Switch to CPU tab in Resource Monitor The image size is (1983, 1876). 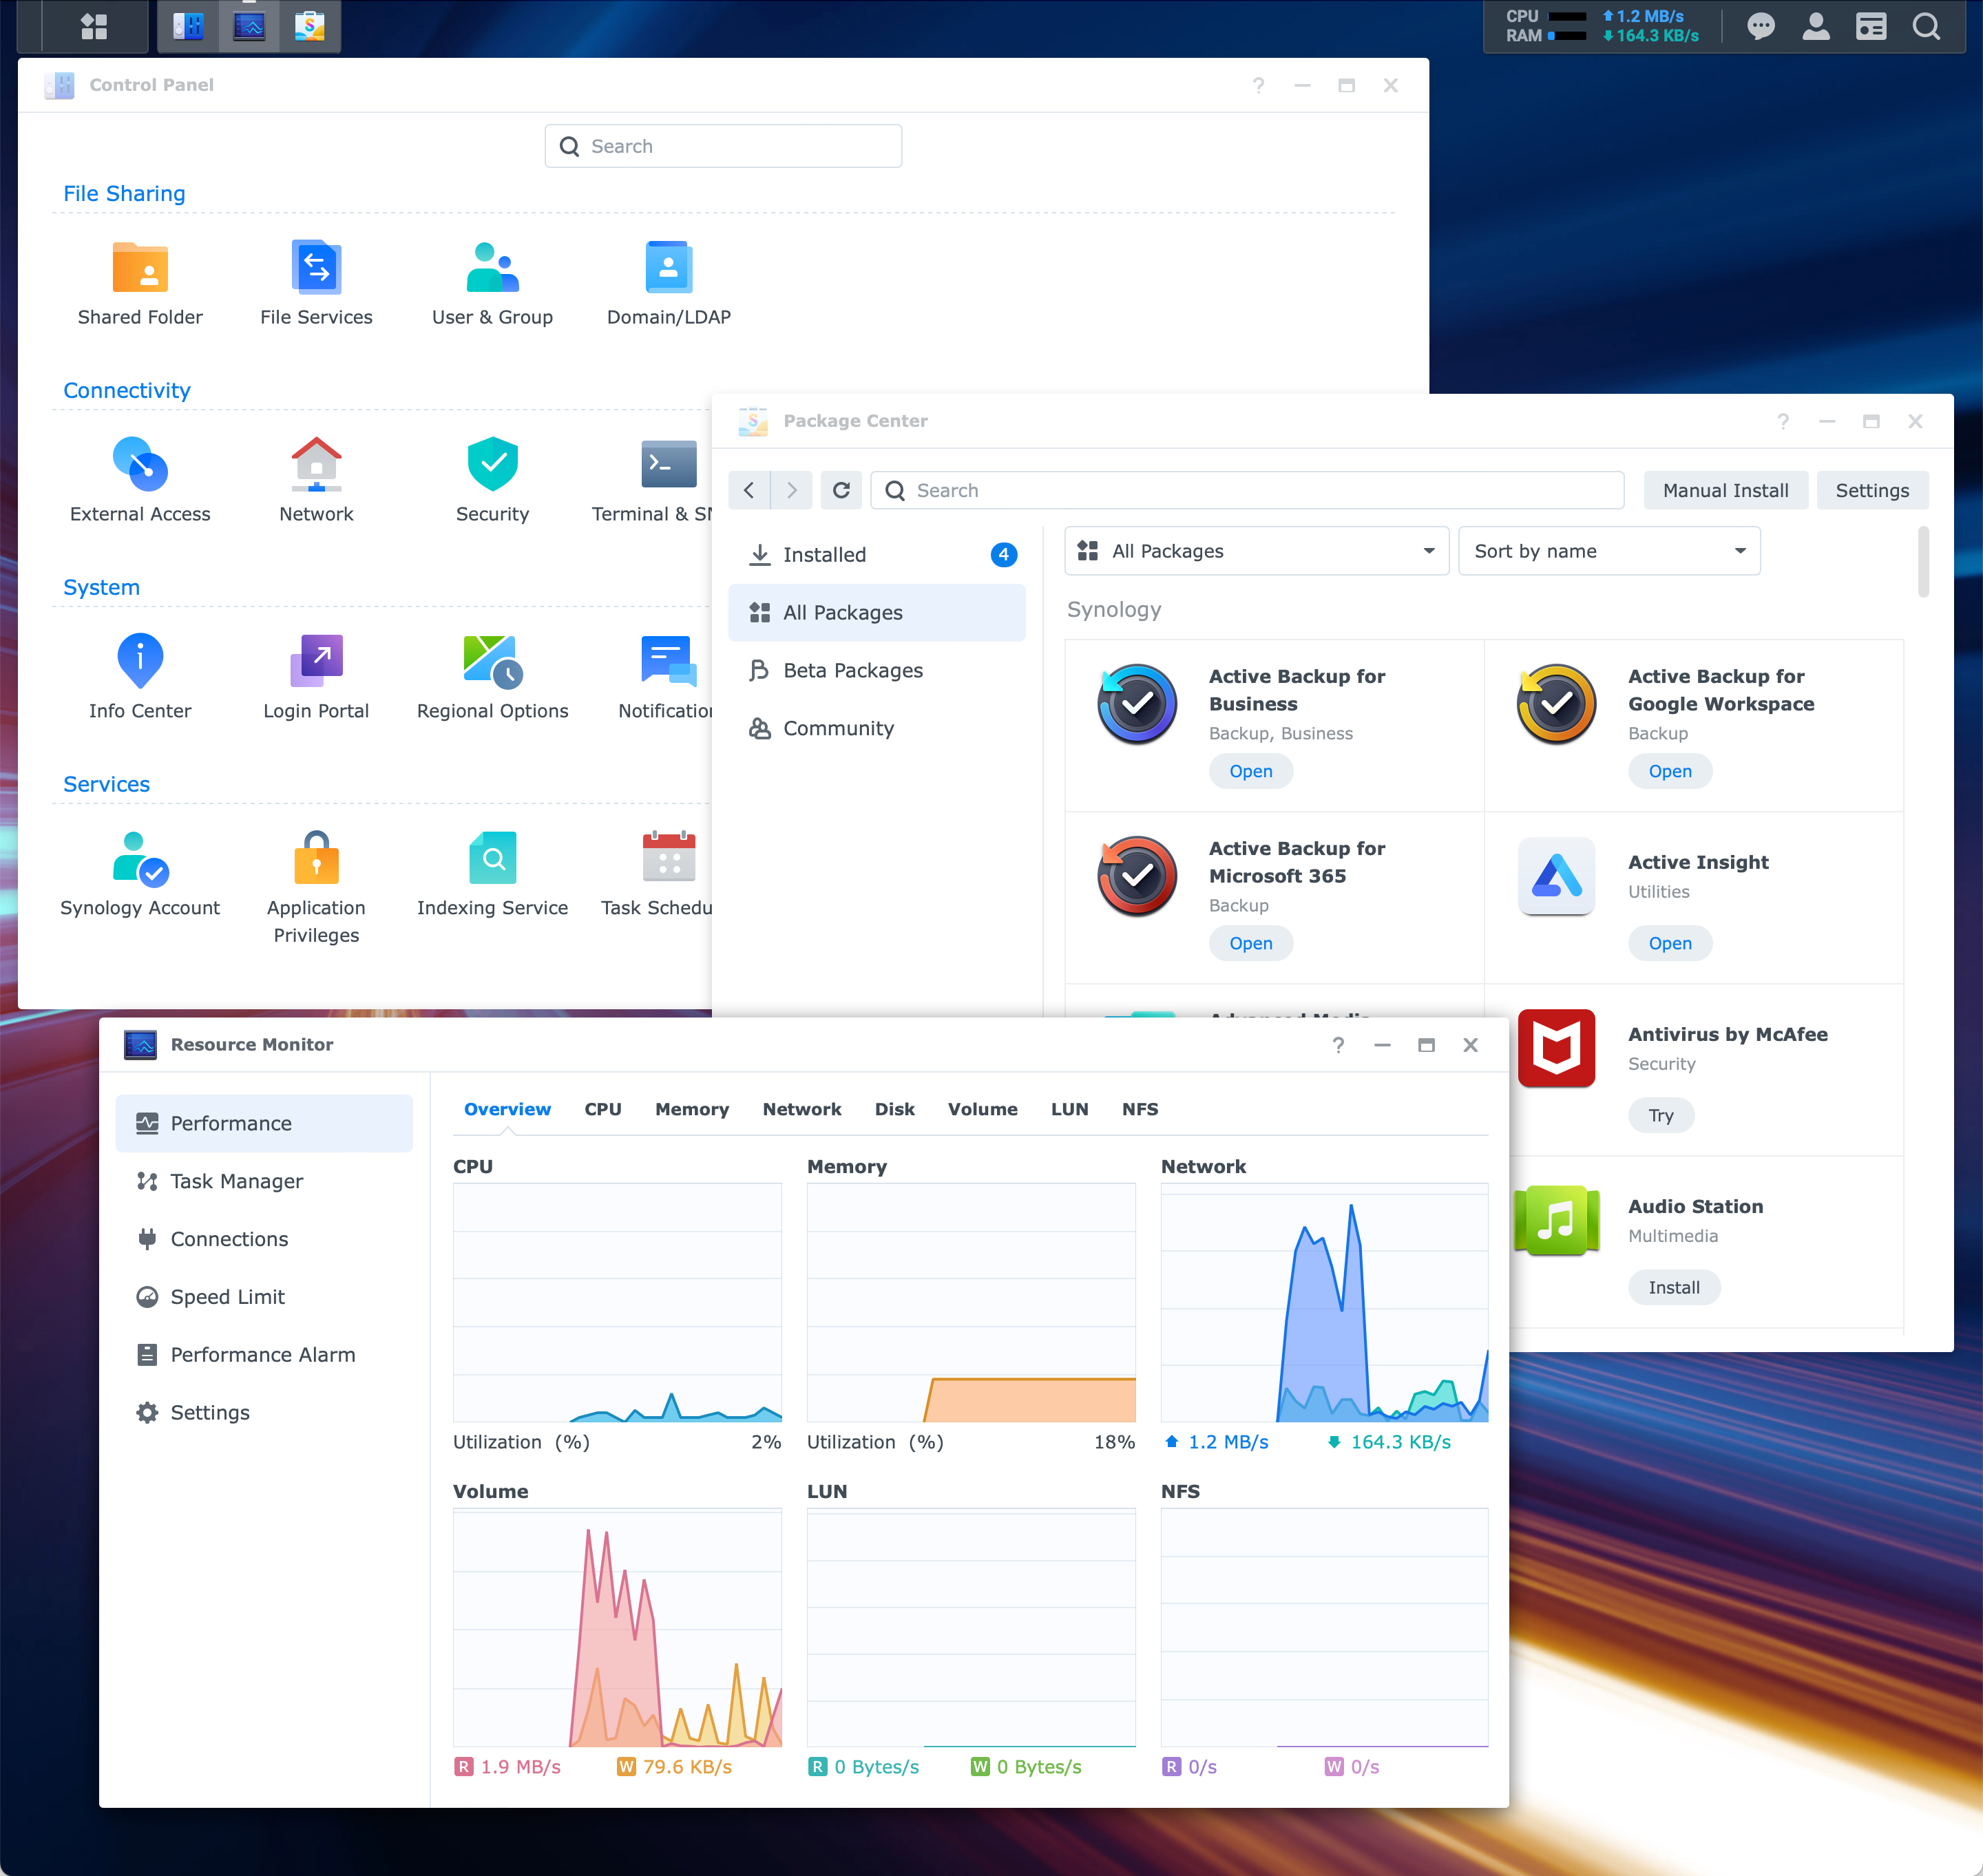click(x=603, y=1109)
